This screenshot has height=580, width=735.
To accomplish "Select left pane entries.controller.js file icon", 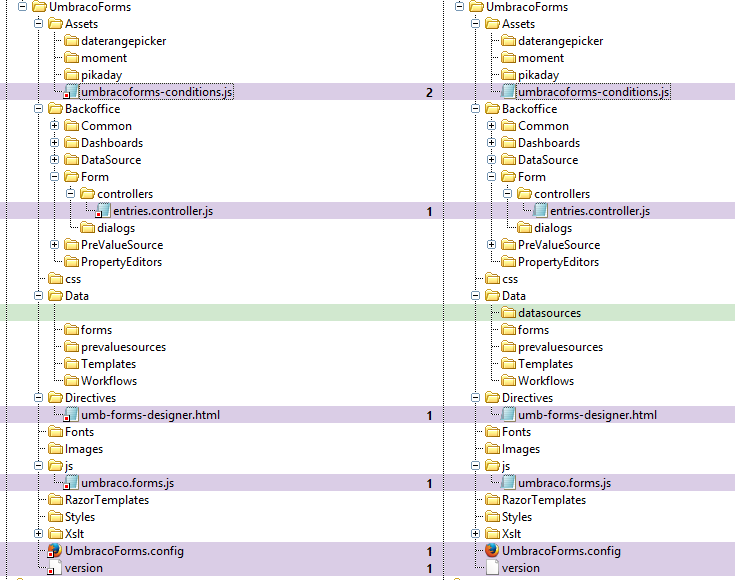I will pos(103,211).
